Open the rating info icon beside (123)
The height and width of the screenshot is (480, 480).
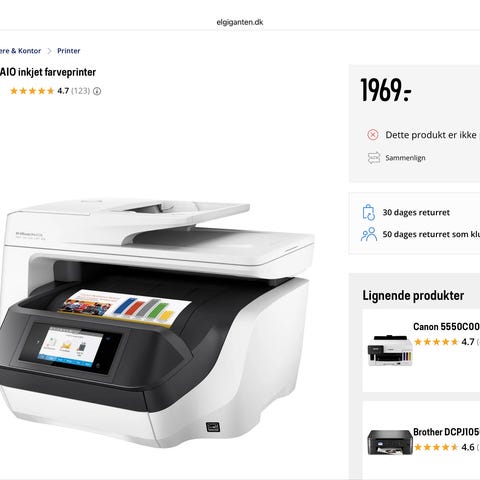97,91
